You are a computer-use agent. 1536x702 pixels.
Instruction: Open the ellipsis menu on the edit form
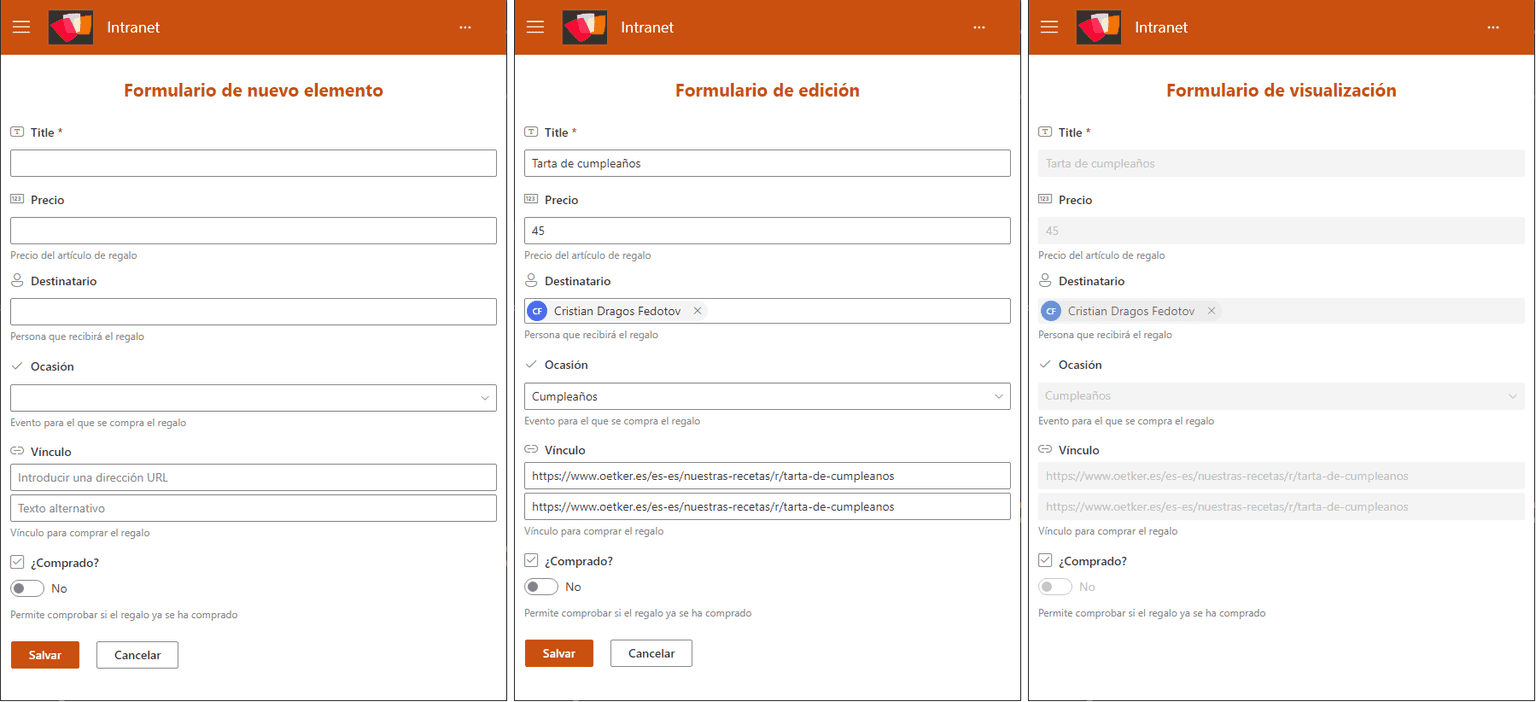point(978,27)
